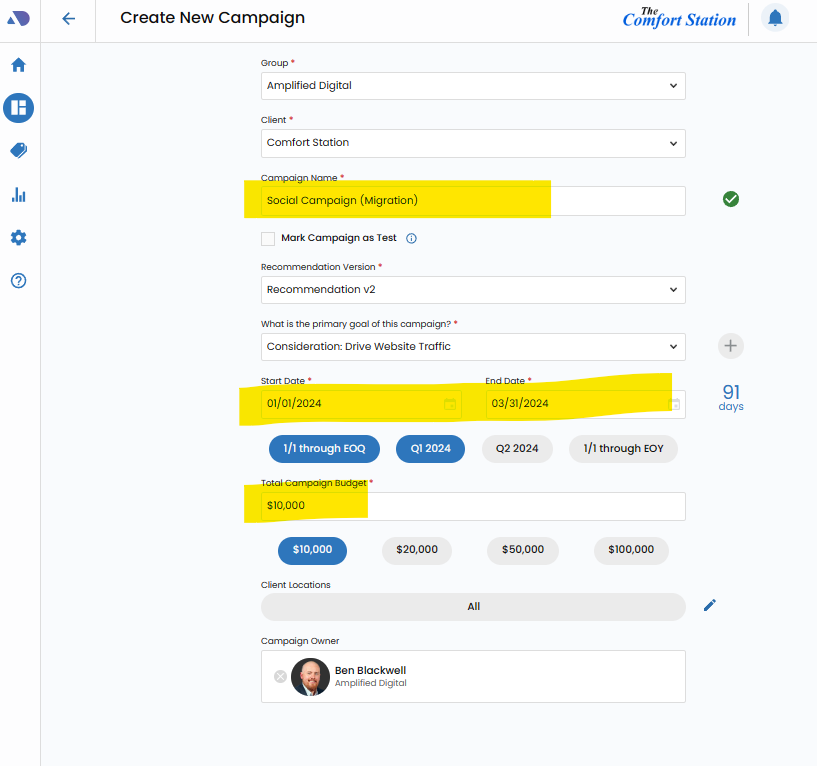Click the 1/1 through EOY button
The width and height of the screenshot is (817, 766).
point(623,449)
